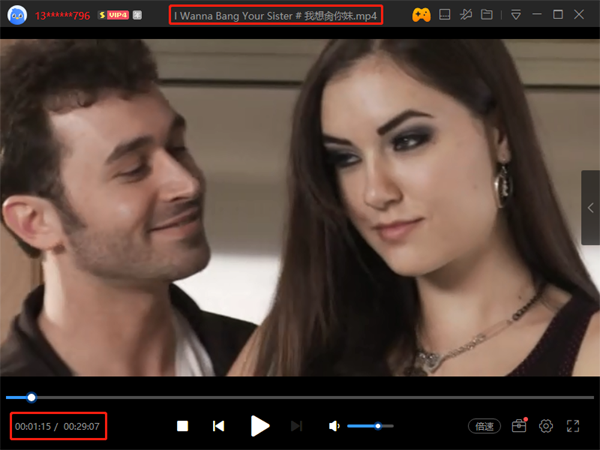
Task: Expand the side playlist panel arrow
Action: coord(590,207)
